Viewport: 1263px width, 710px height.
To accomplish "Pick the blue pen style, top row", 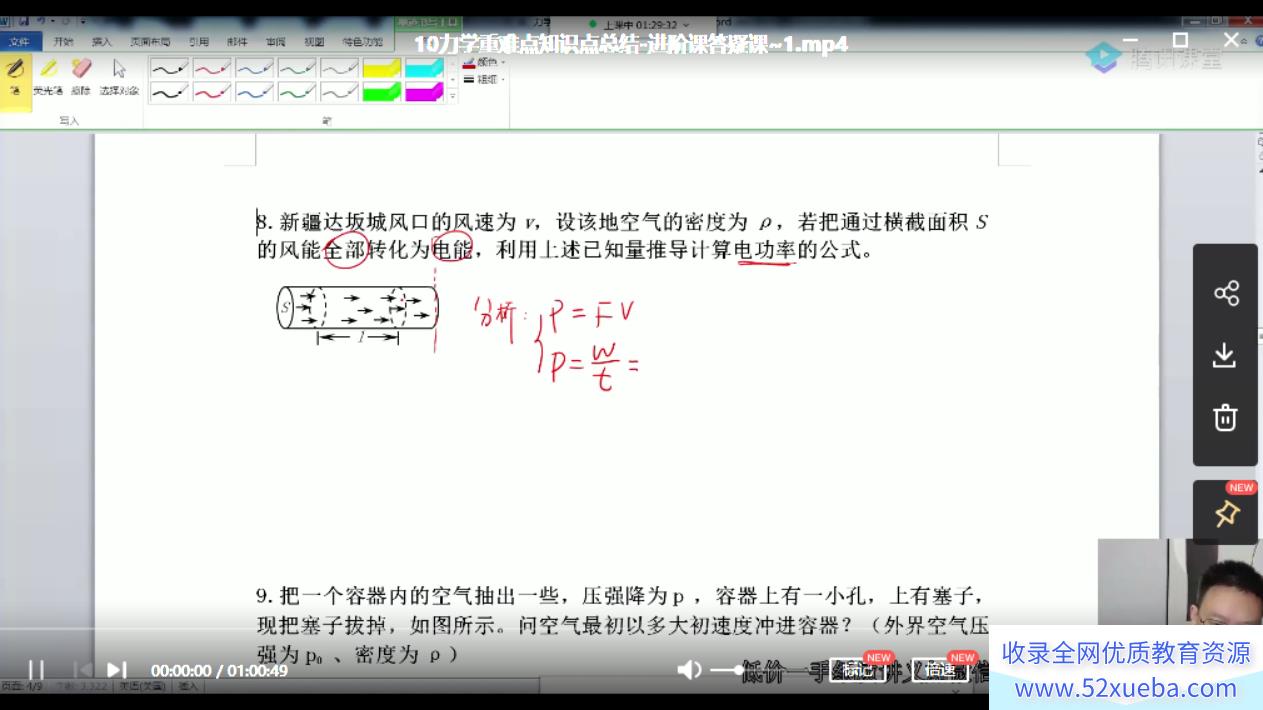I will tap(254, 68).
